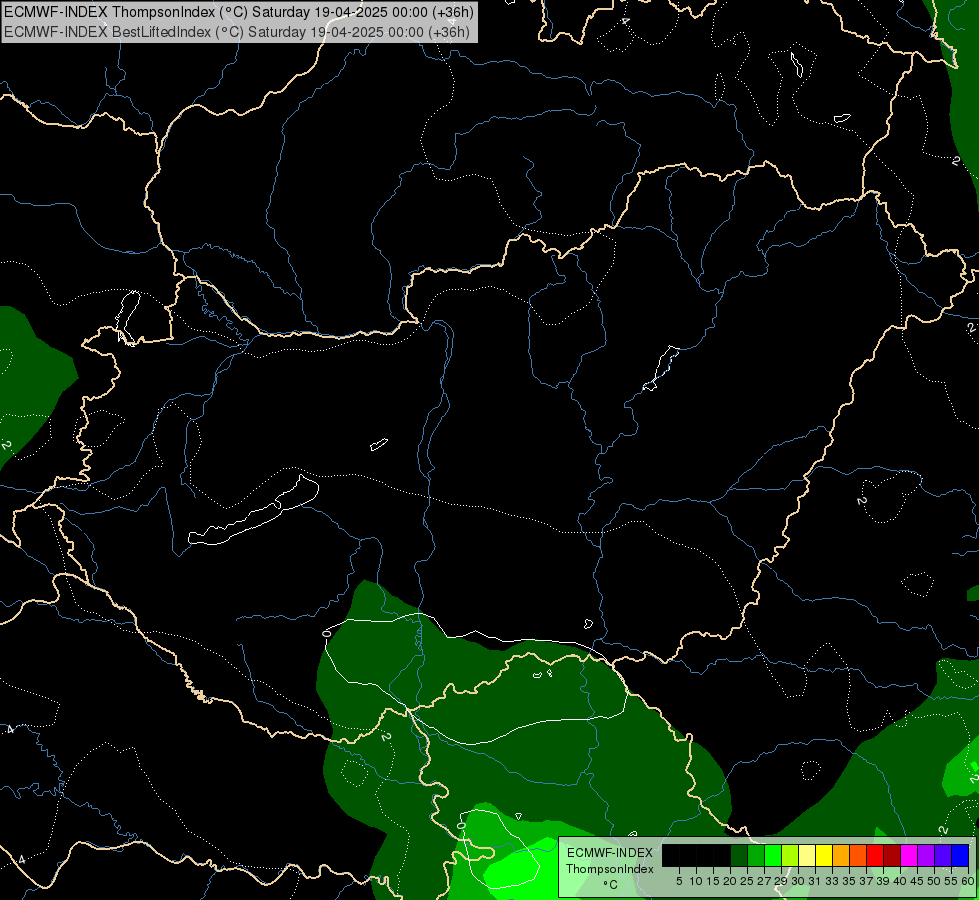Click the legend tick value '55'
Viewport: 979px width, 900px height.
[950, 881]
